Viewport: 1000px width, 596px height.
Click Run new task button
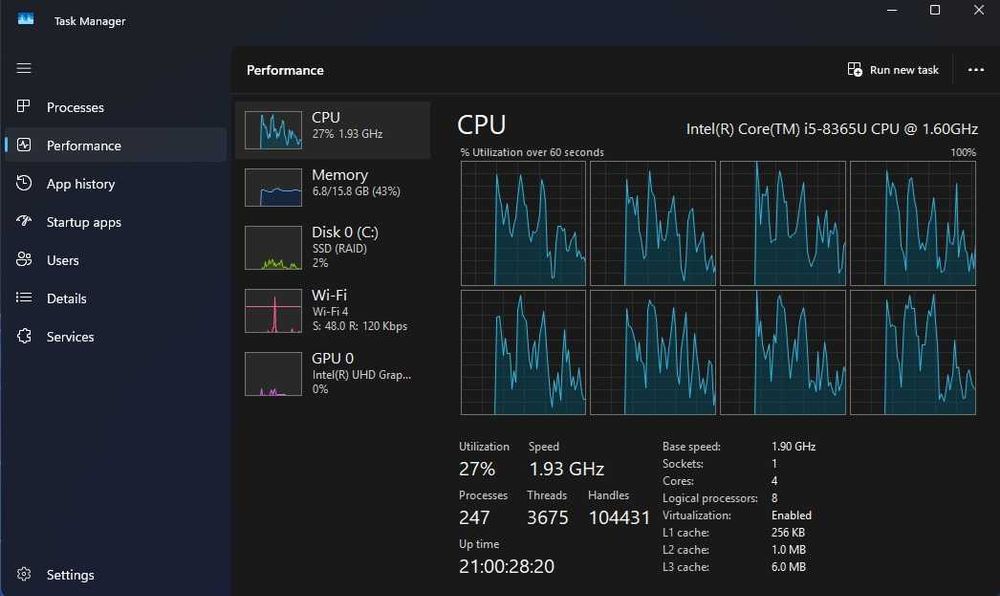pos(893,70)
